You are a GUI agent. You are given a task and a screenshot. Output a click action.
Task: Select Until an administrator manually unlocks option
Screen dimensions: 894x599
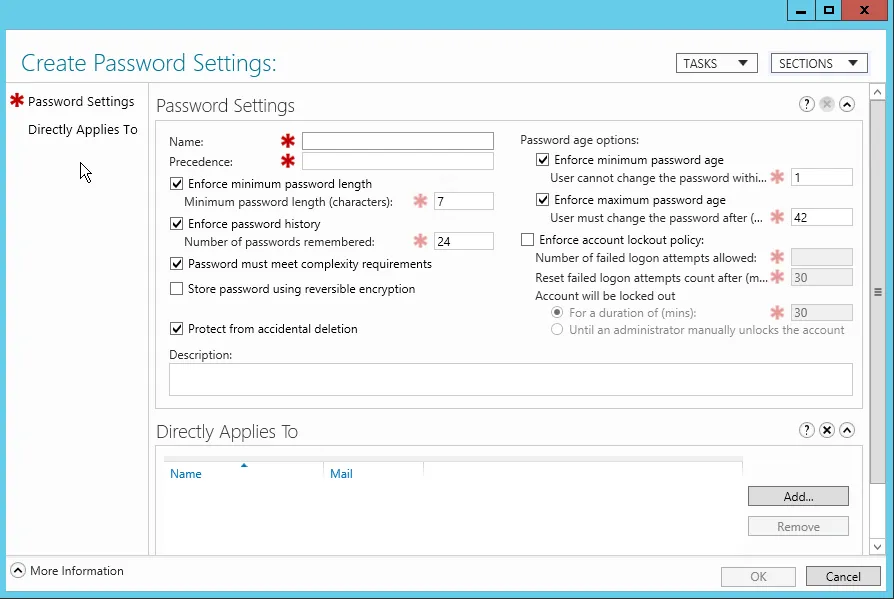(557, 329)
